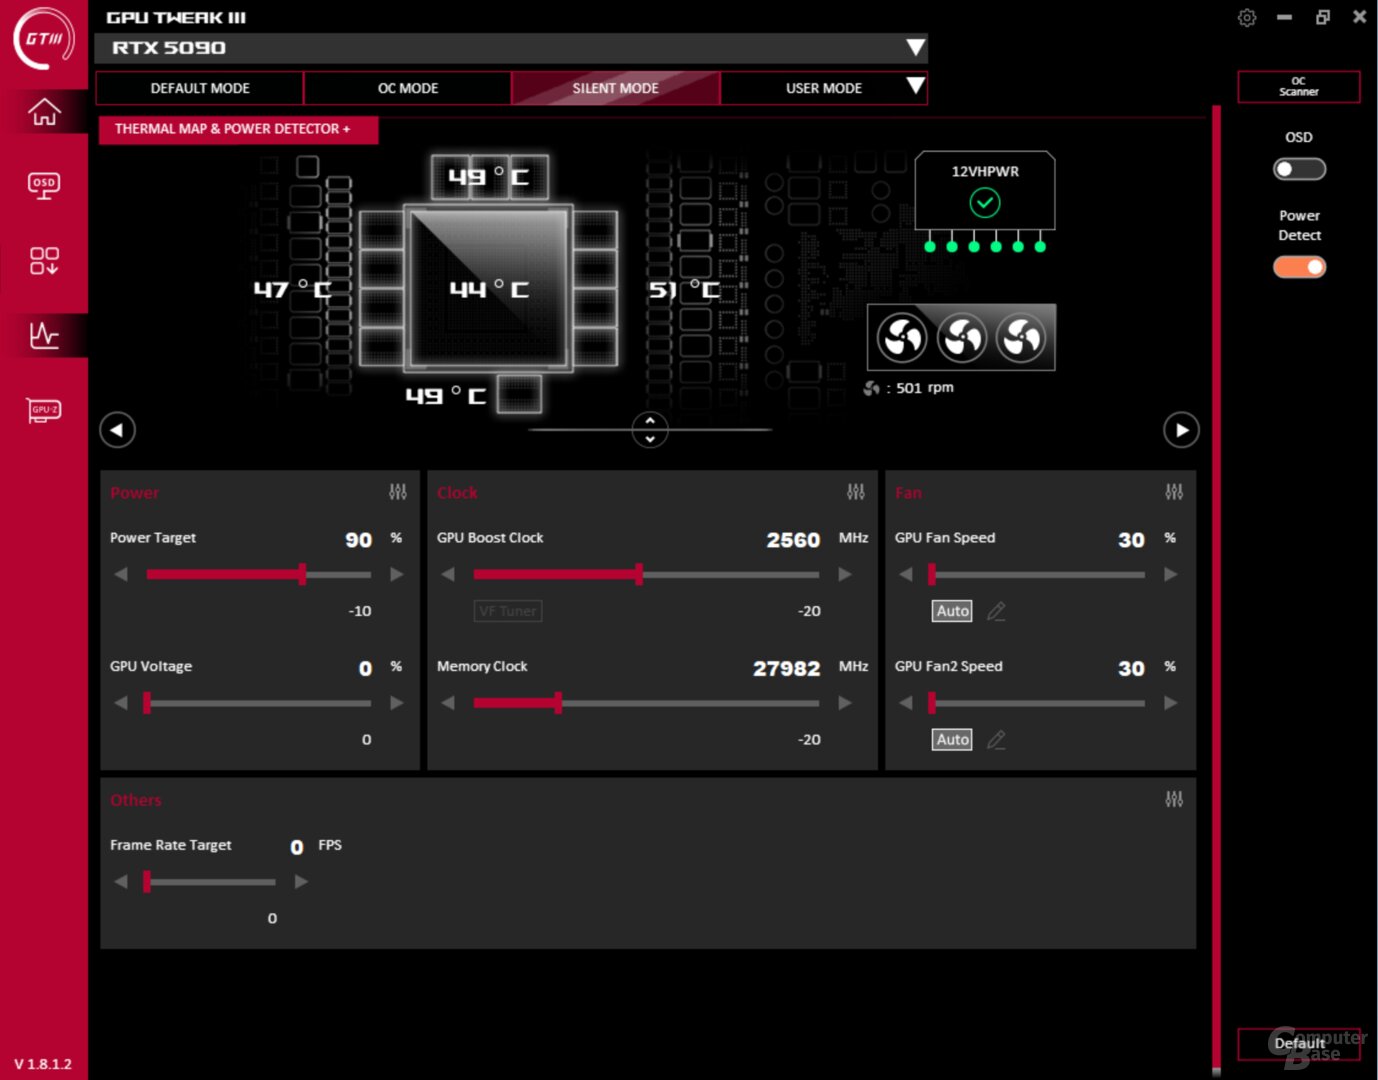
Task: Expand the User Mode profile dropdown arrow
Action: 915,86
